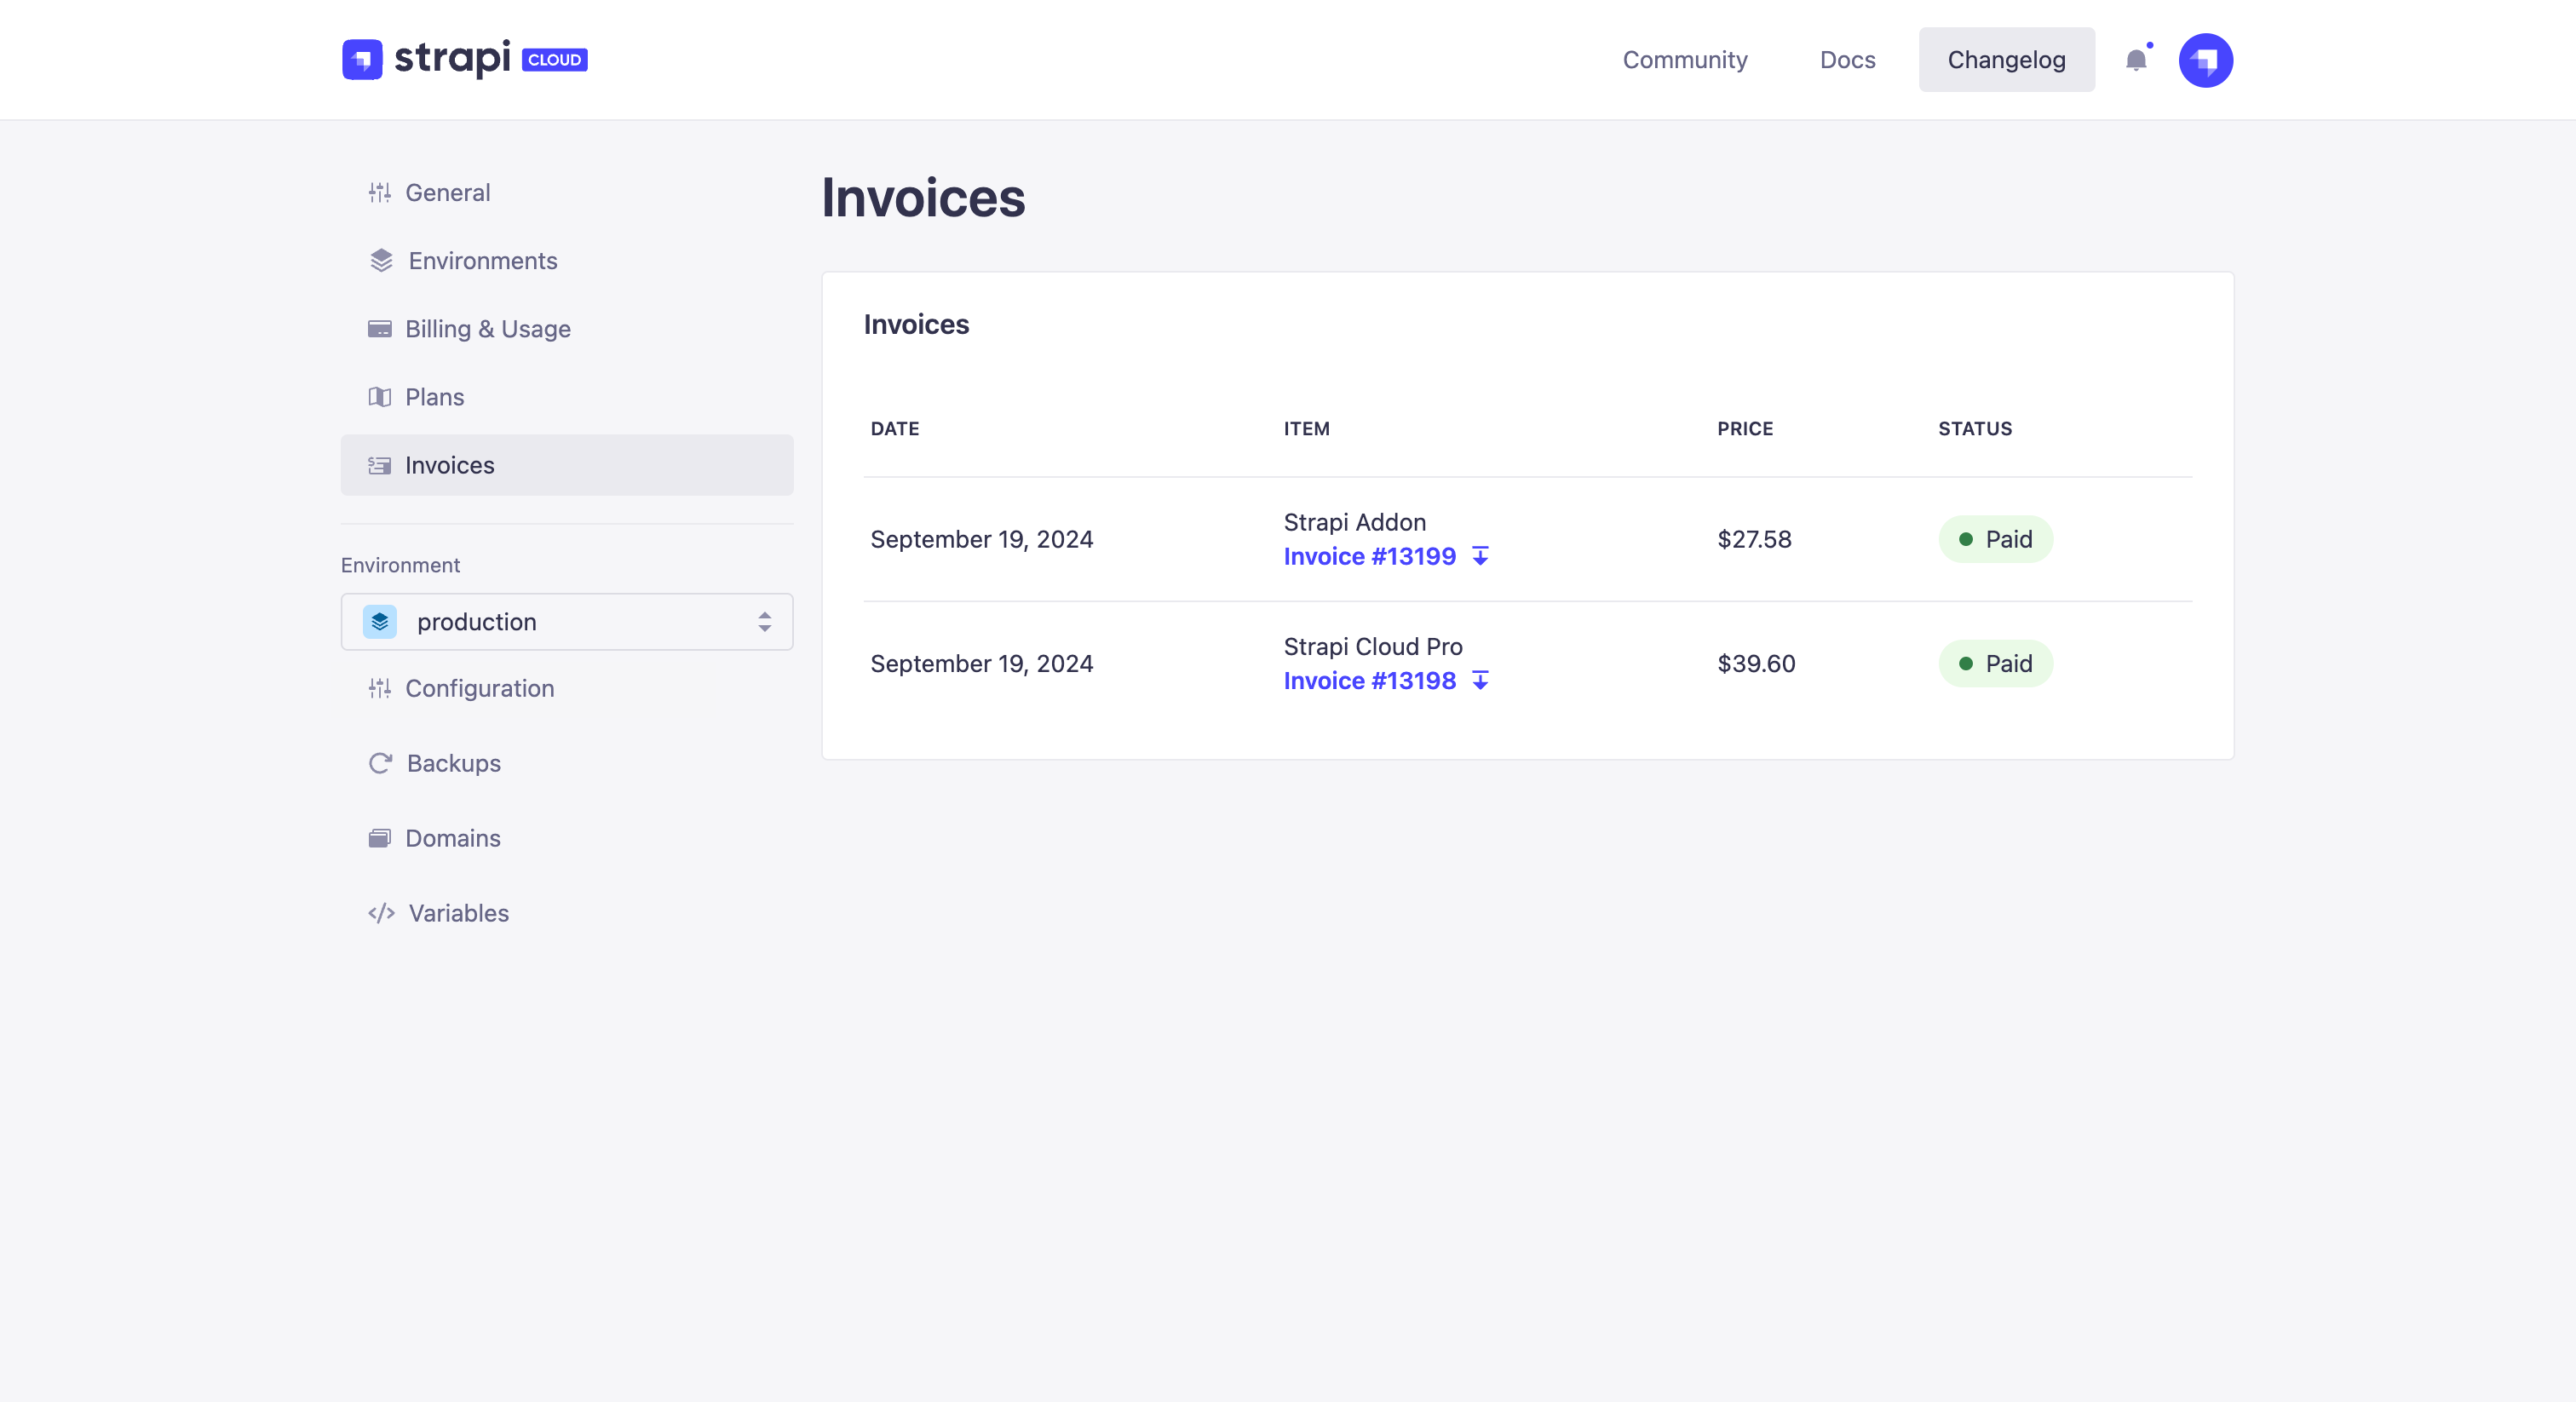Open Invoice #13198 download link
Image resolution: width=2576 pixels, height=1402 pixels.
1481,681
